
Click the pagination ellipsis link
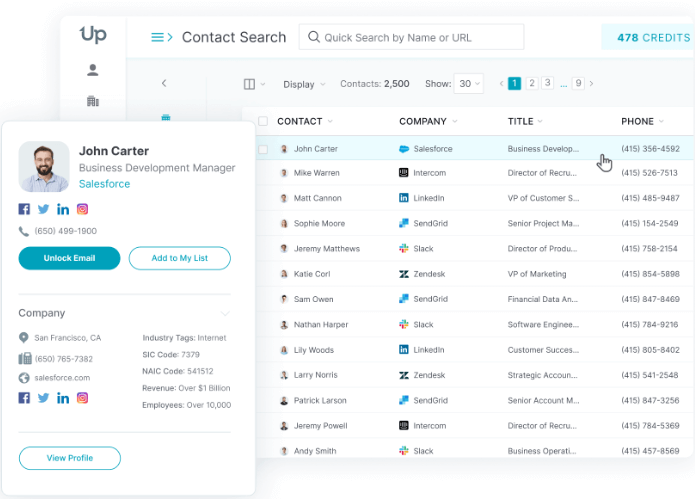563,84
